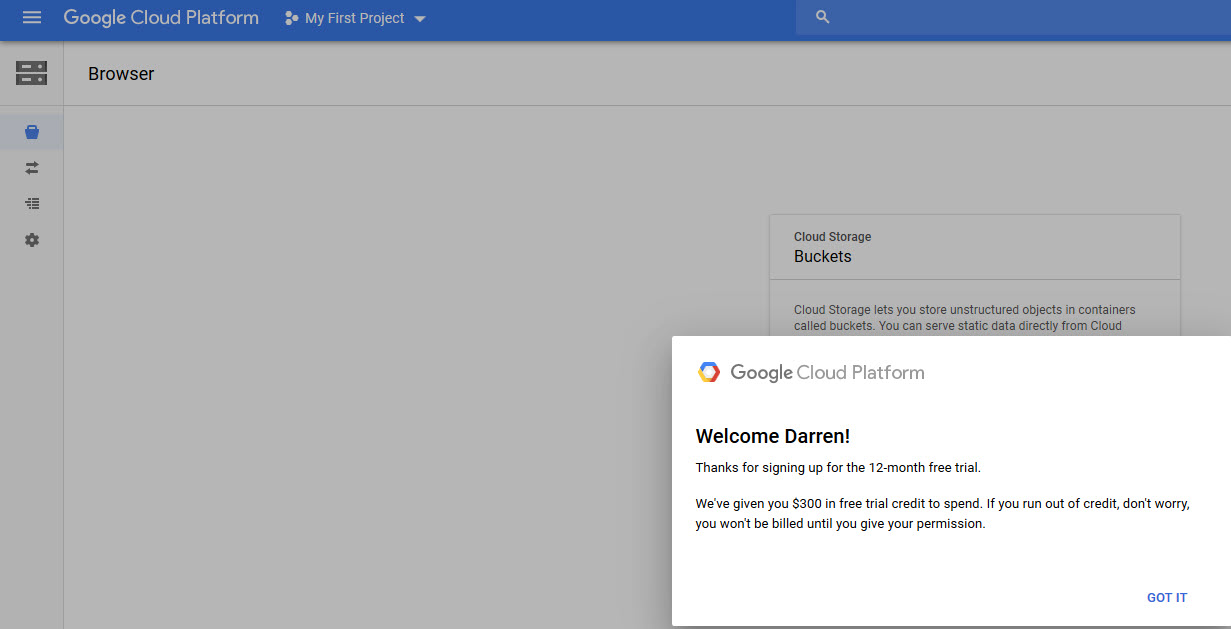Select the Browser bucket icon in sidebar
Viewport: 1231px width, 629px height.
(x=32, y=132)
